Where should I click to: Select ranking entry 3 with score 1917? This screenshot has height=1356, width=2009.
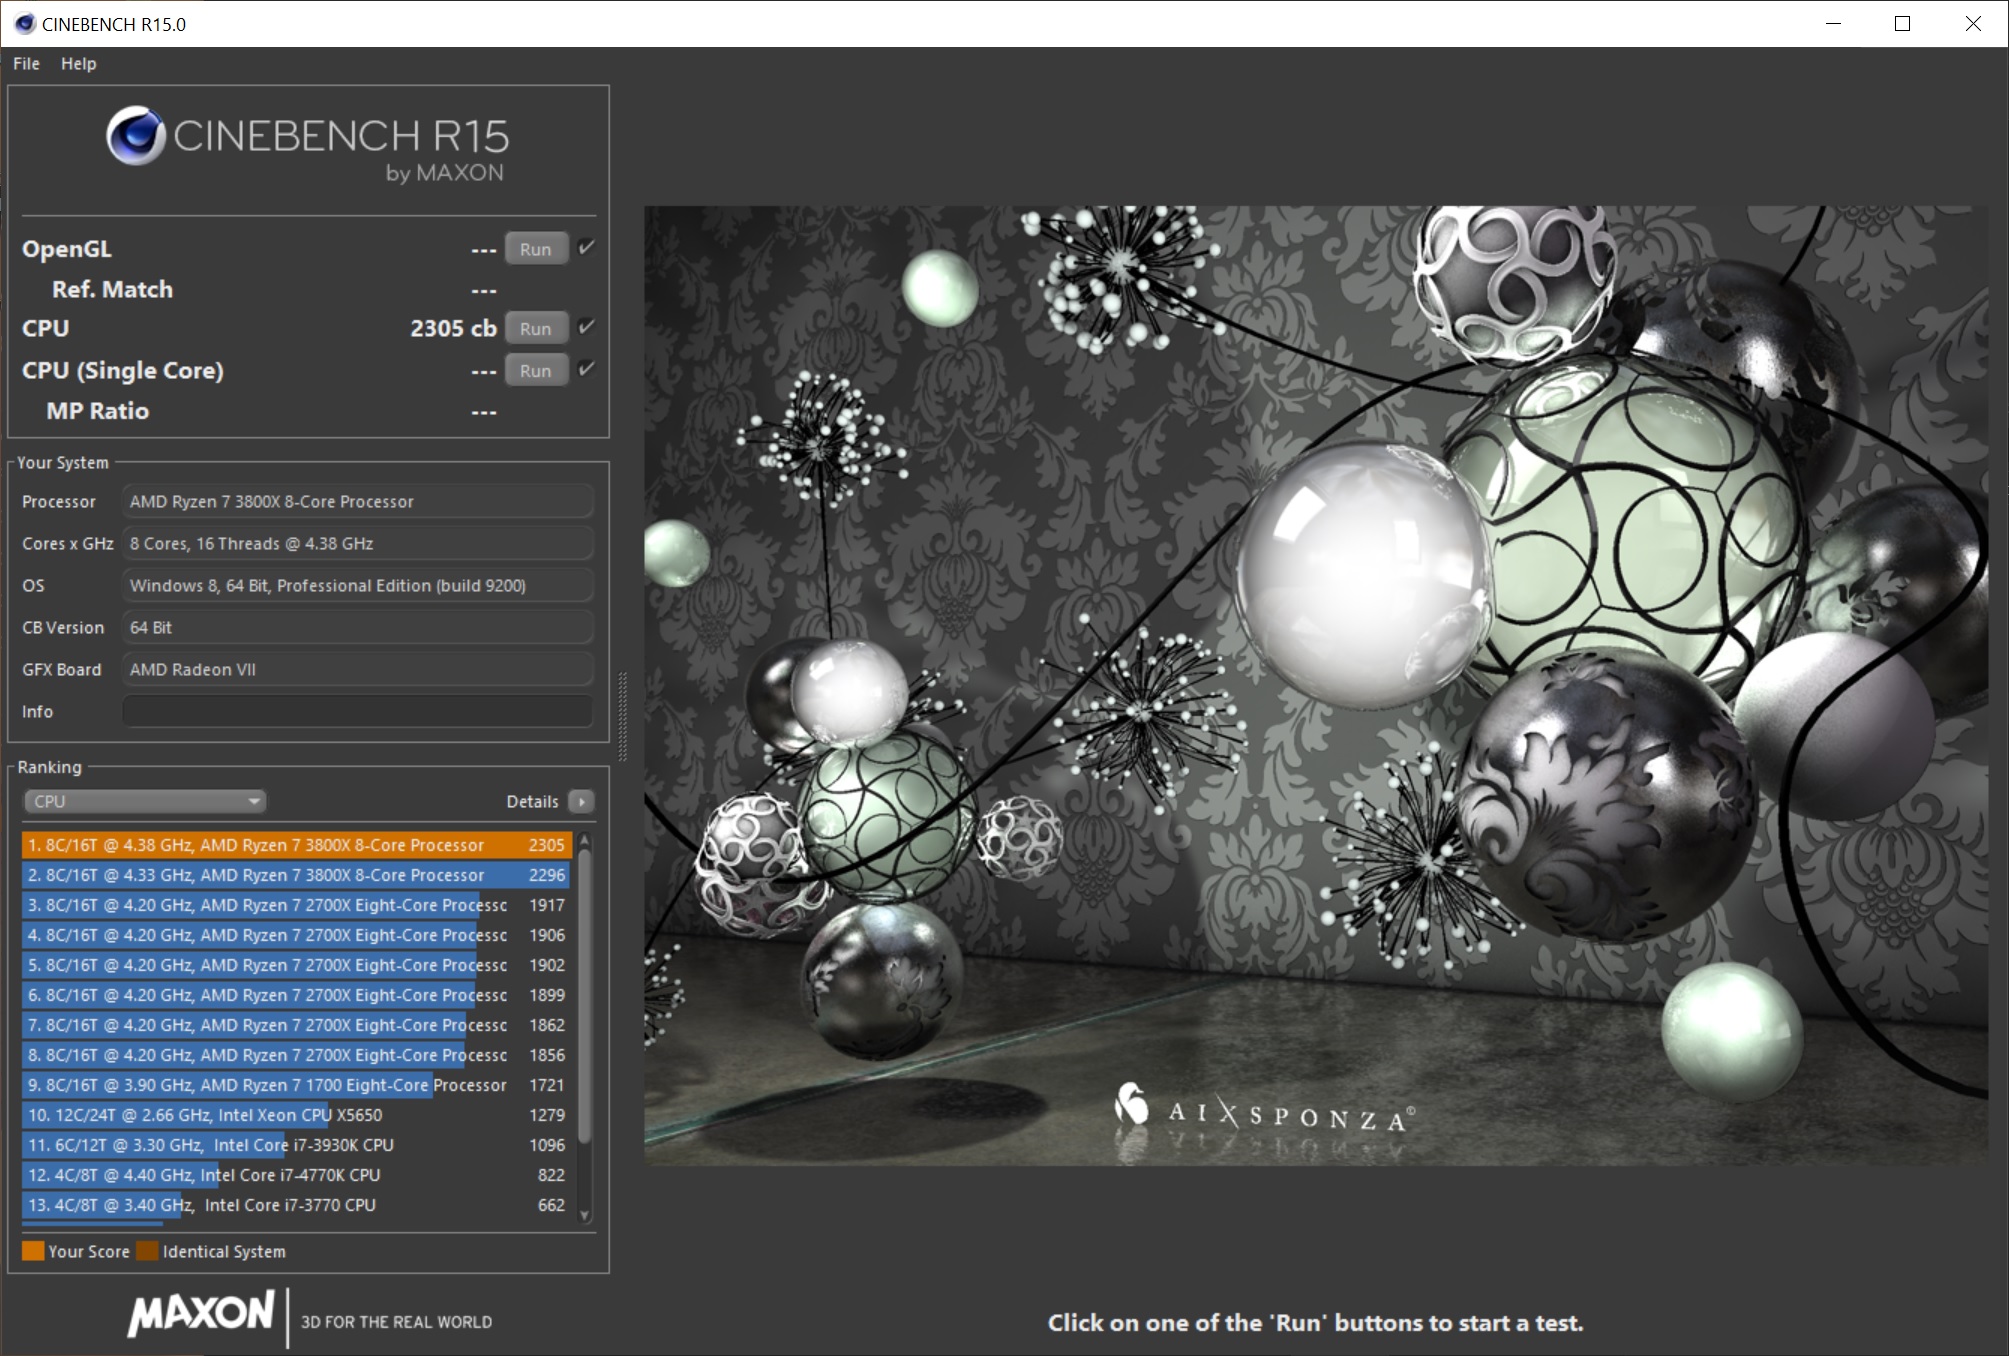click(x=297, y=905)
